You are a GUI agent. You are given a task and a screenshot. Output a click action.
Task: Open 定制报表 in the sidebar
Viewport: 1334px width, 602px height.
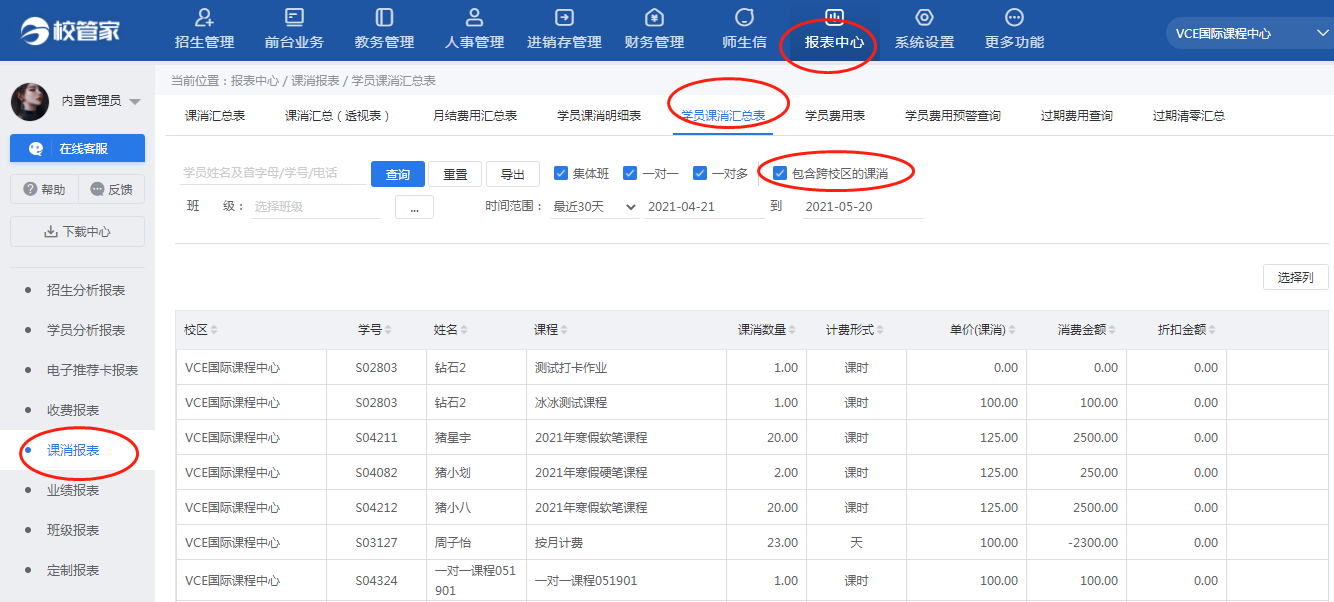pos(73,570)
